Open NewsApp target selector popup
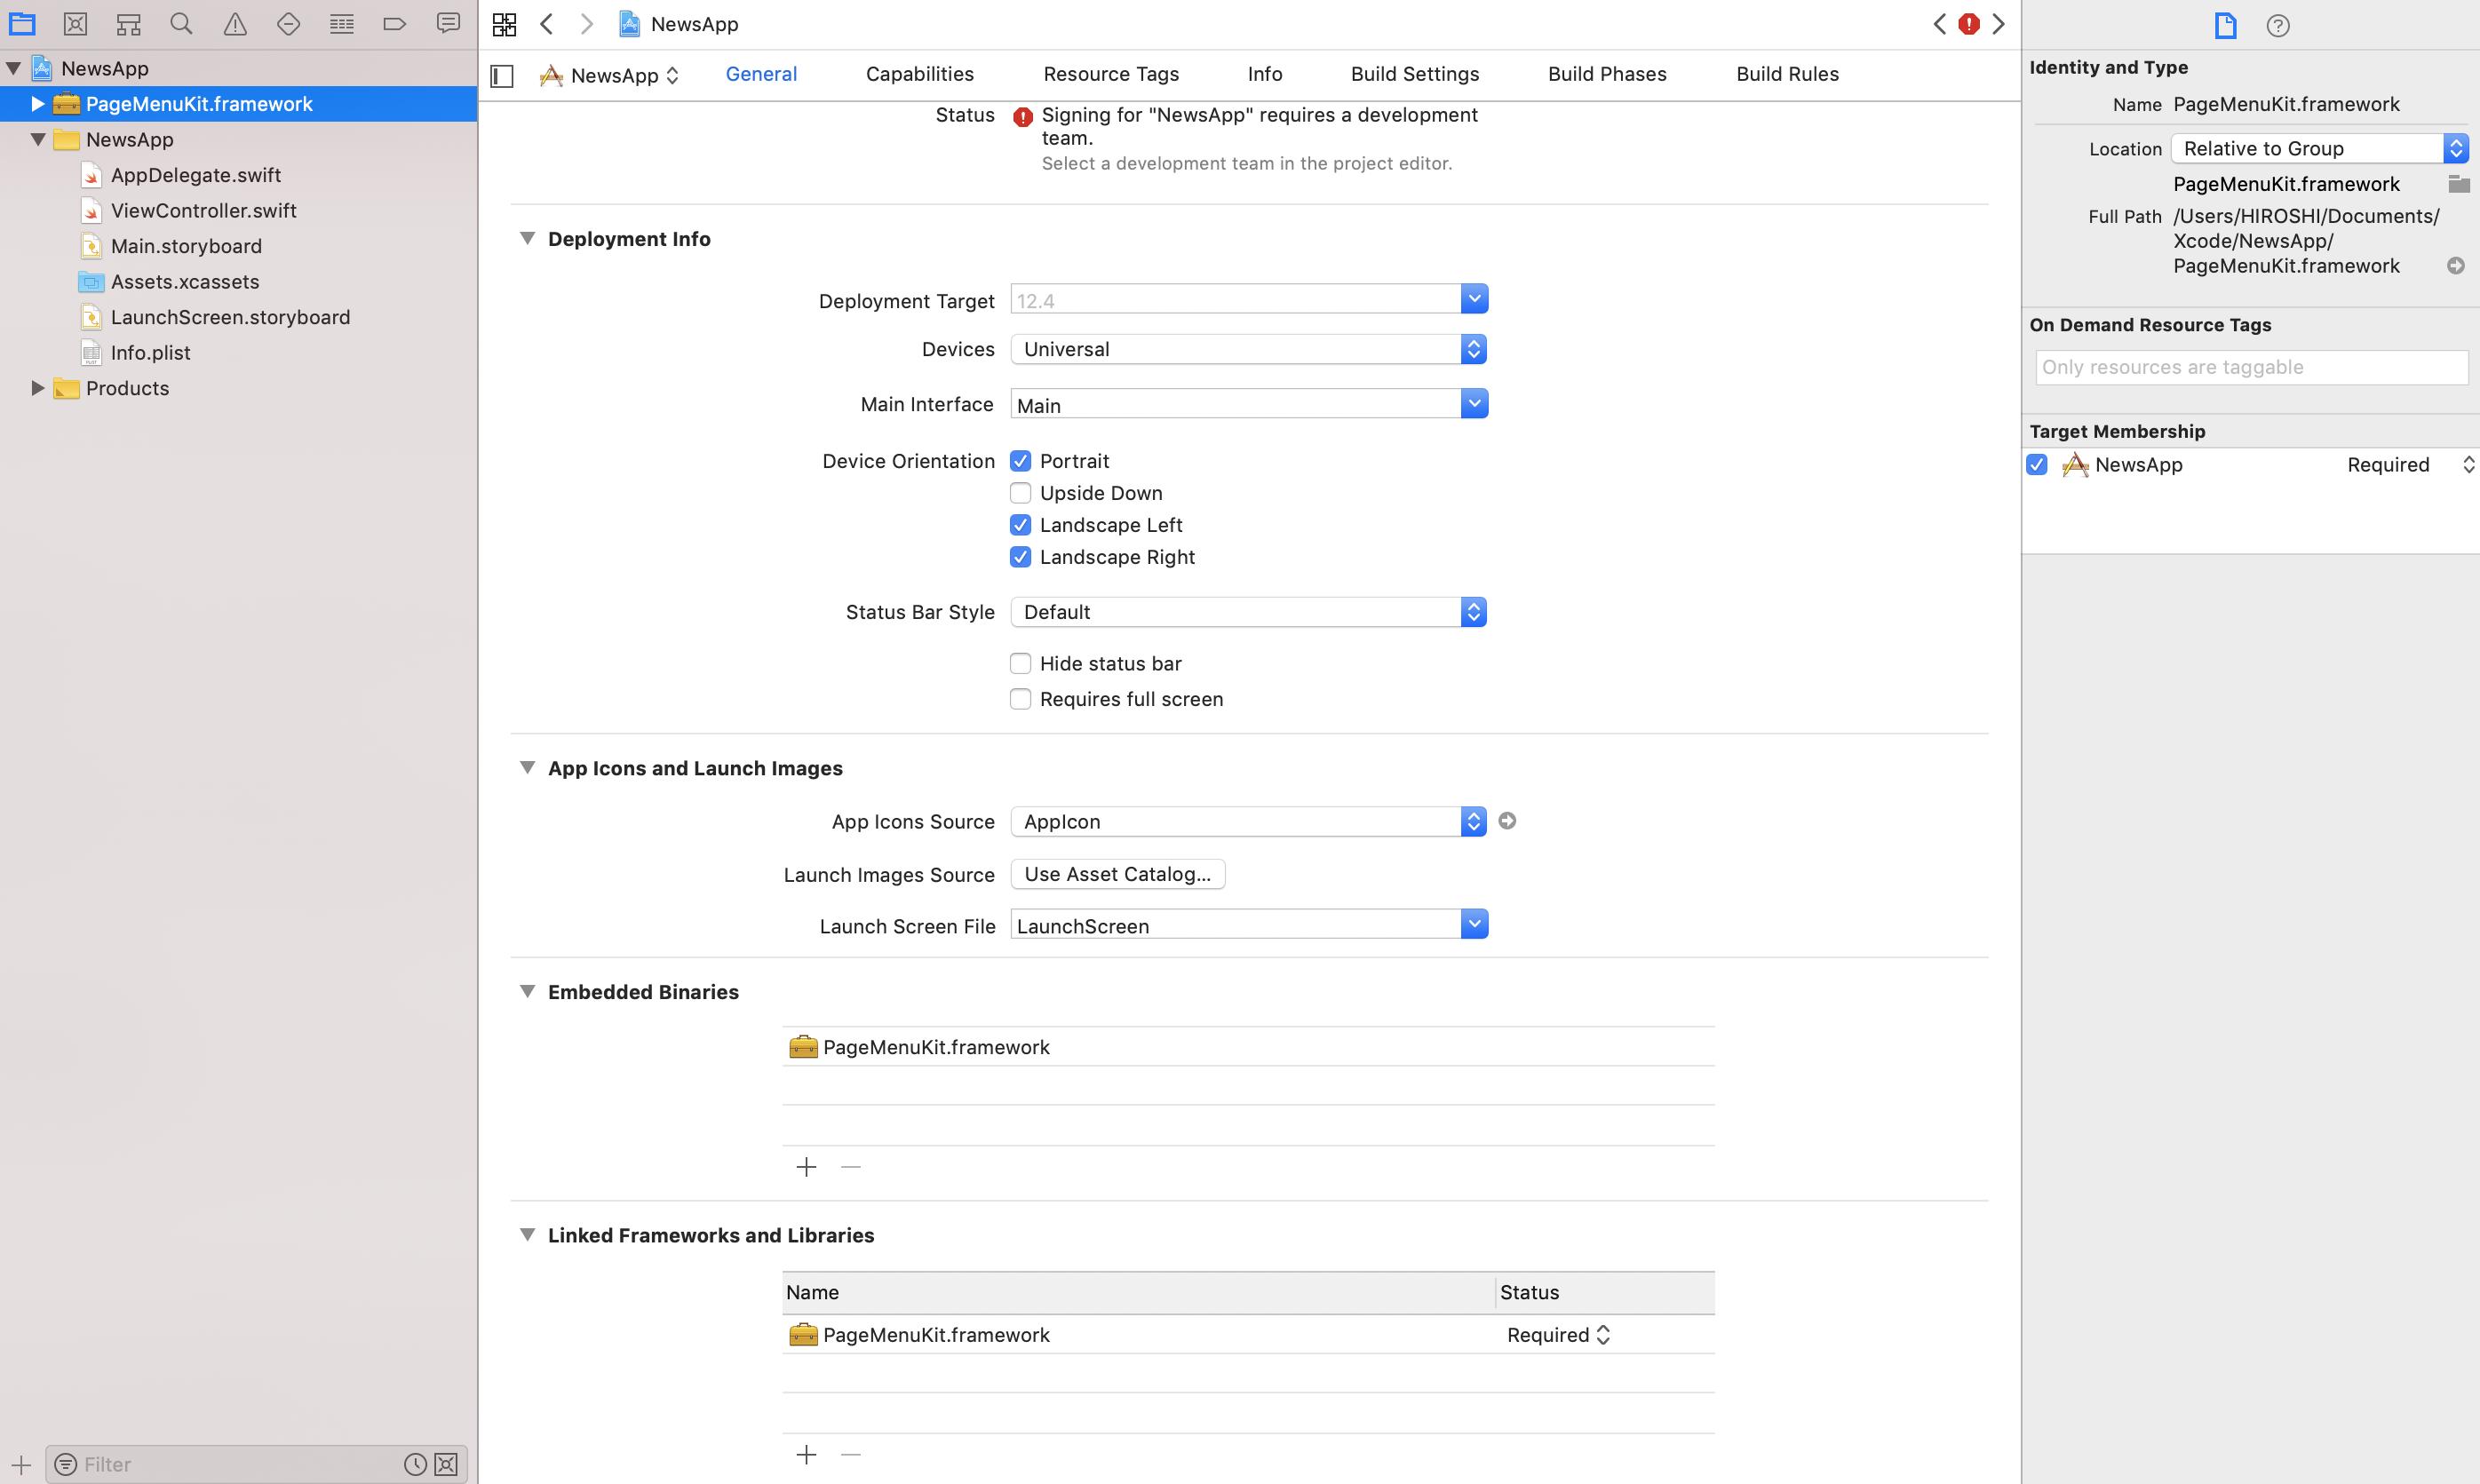This screenshot has width=2480, height=1484. pyautogui.click(x=610, y=76)
